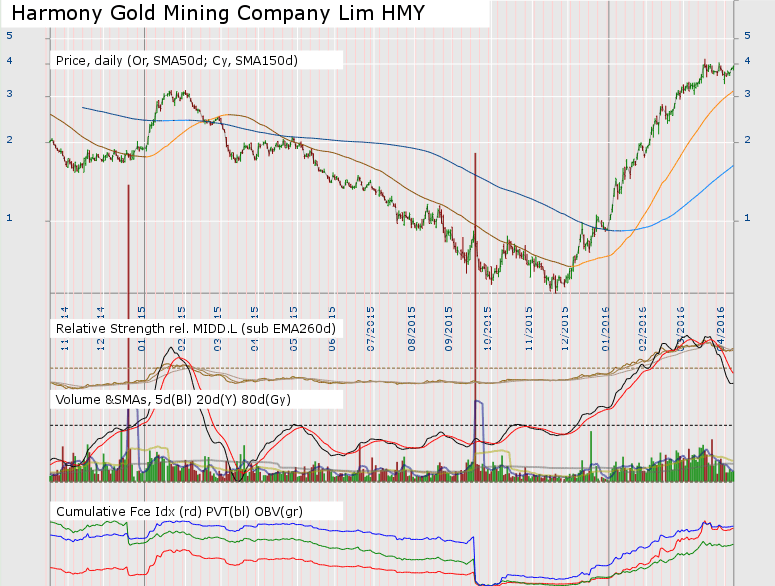The width and height of the screenshot is (775, 586).
Task: Select the 'Relative Strength rel. MIDD.L (sub EMA260d)' label
Action: pos(196,329)
